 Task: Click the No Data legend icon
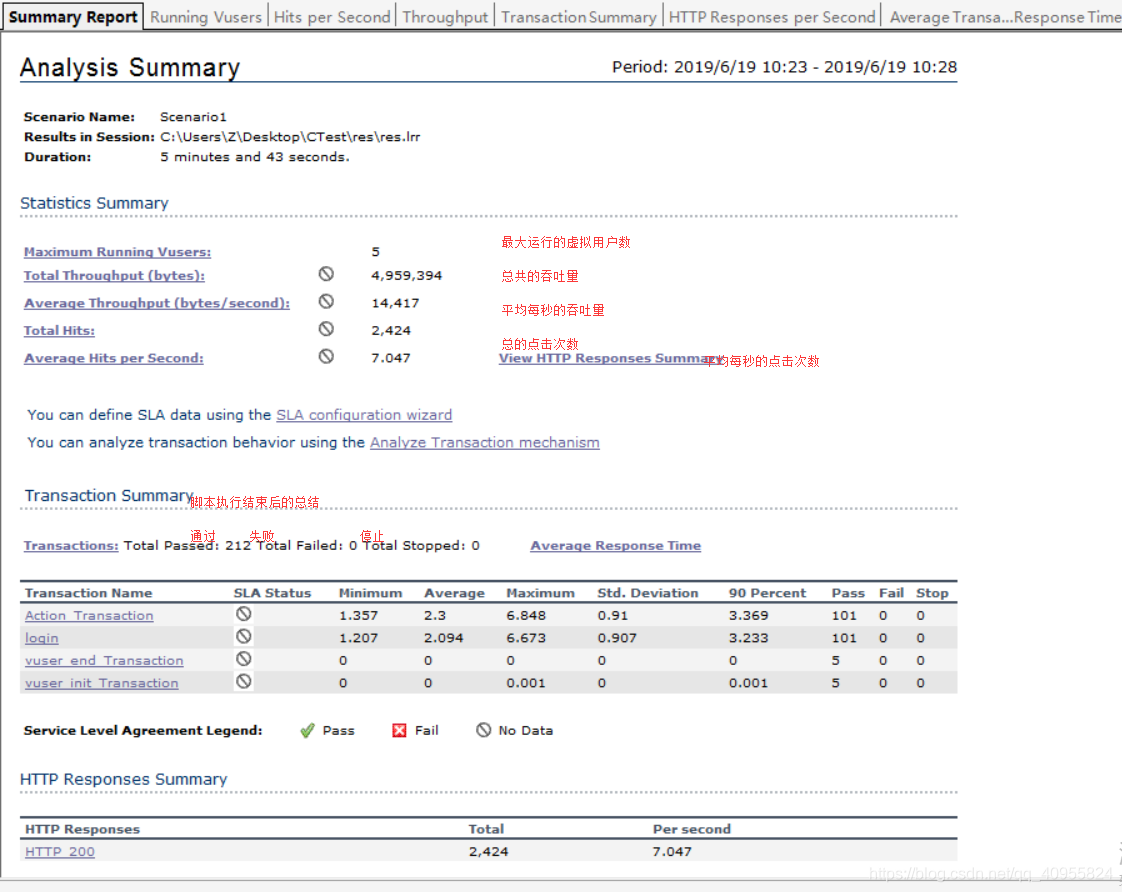[484, 730]
